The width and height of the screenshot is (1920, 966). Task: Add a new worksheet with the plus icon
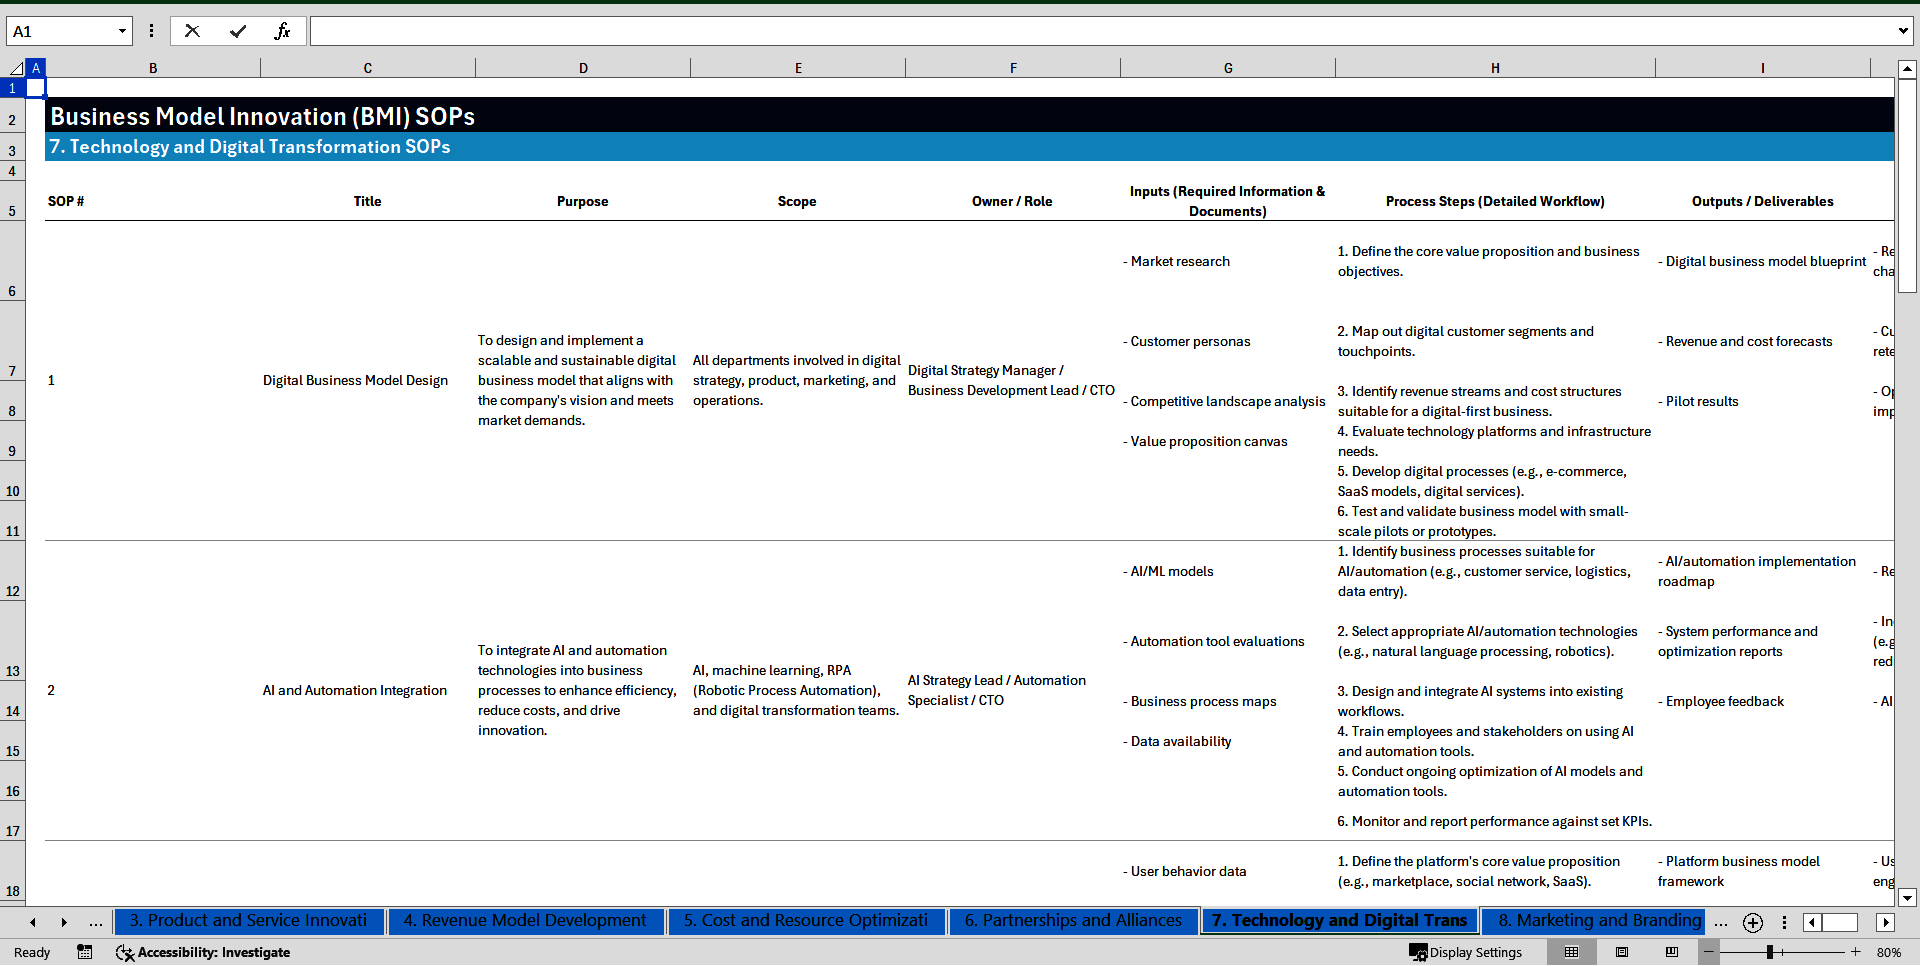tap(1752, 923)
